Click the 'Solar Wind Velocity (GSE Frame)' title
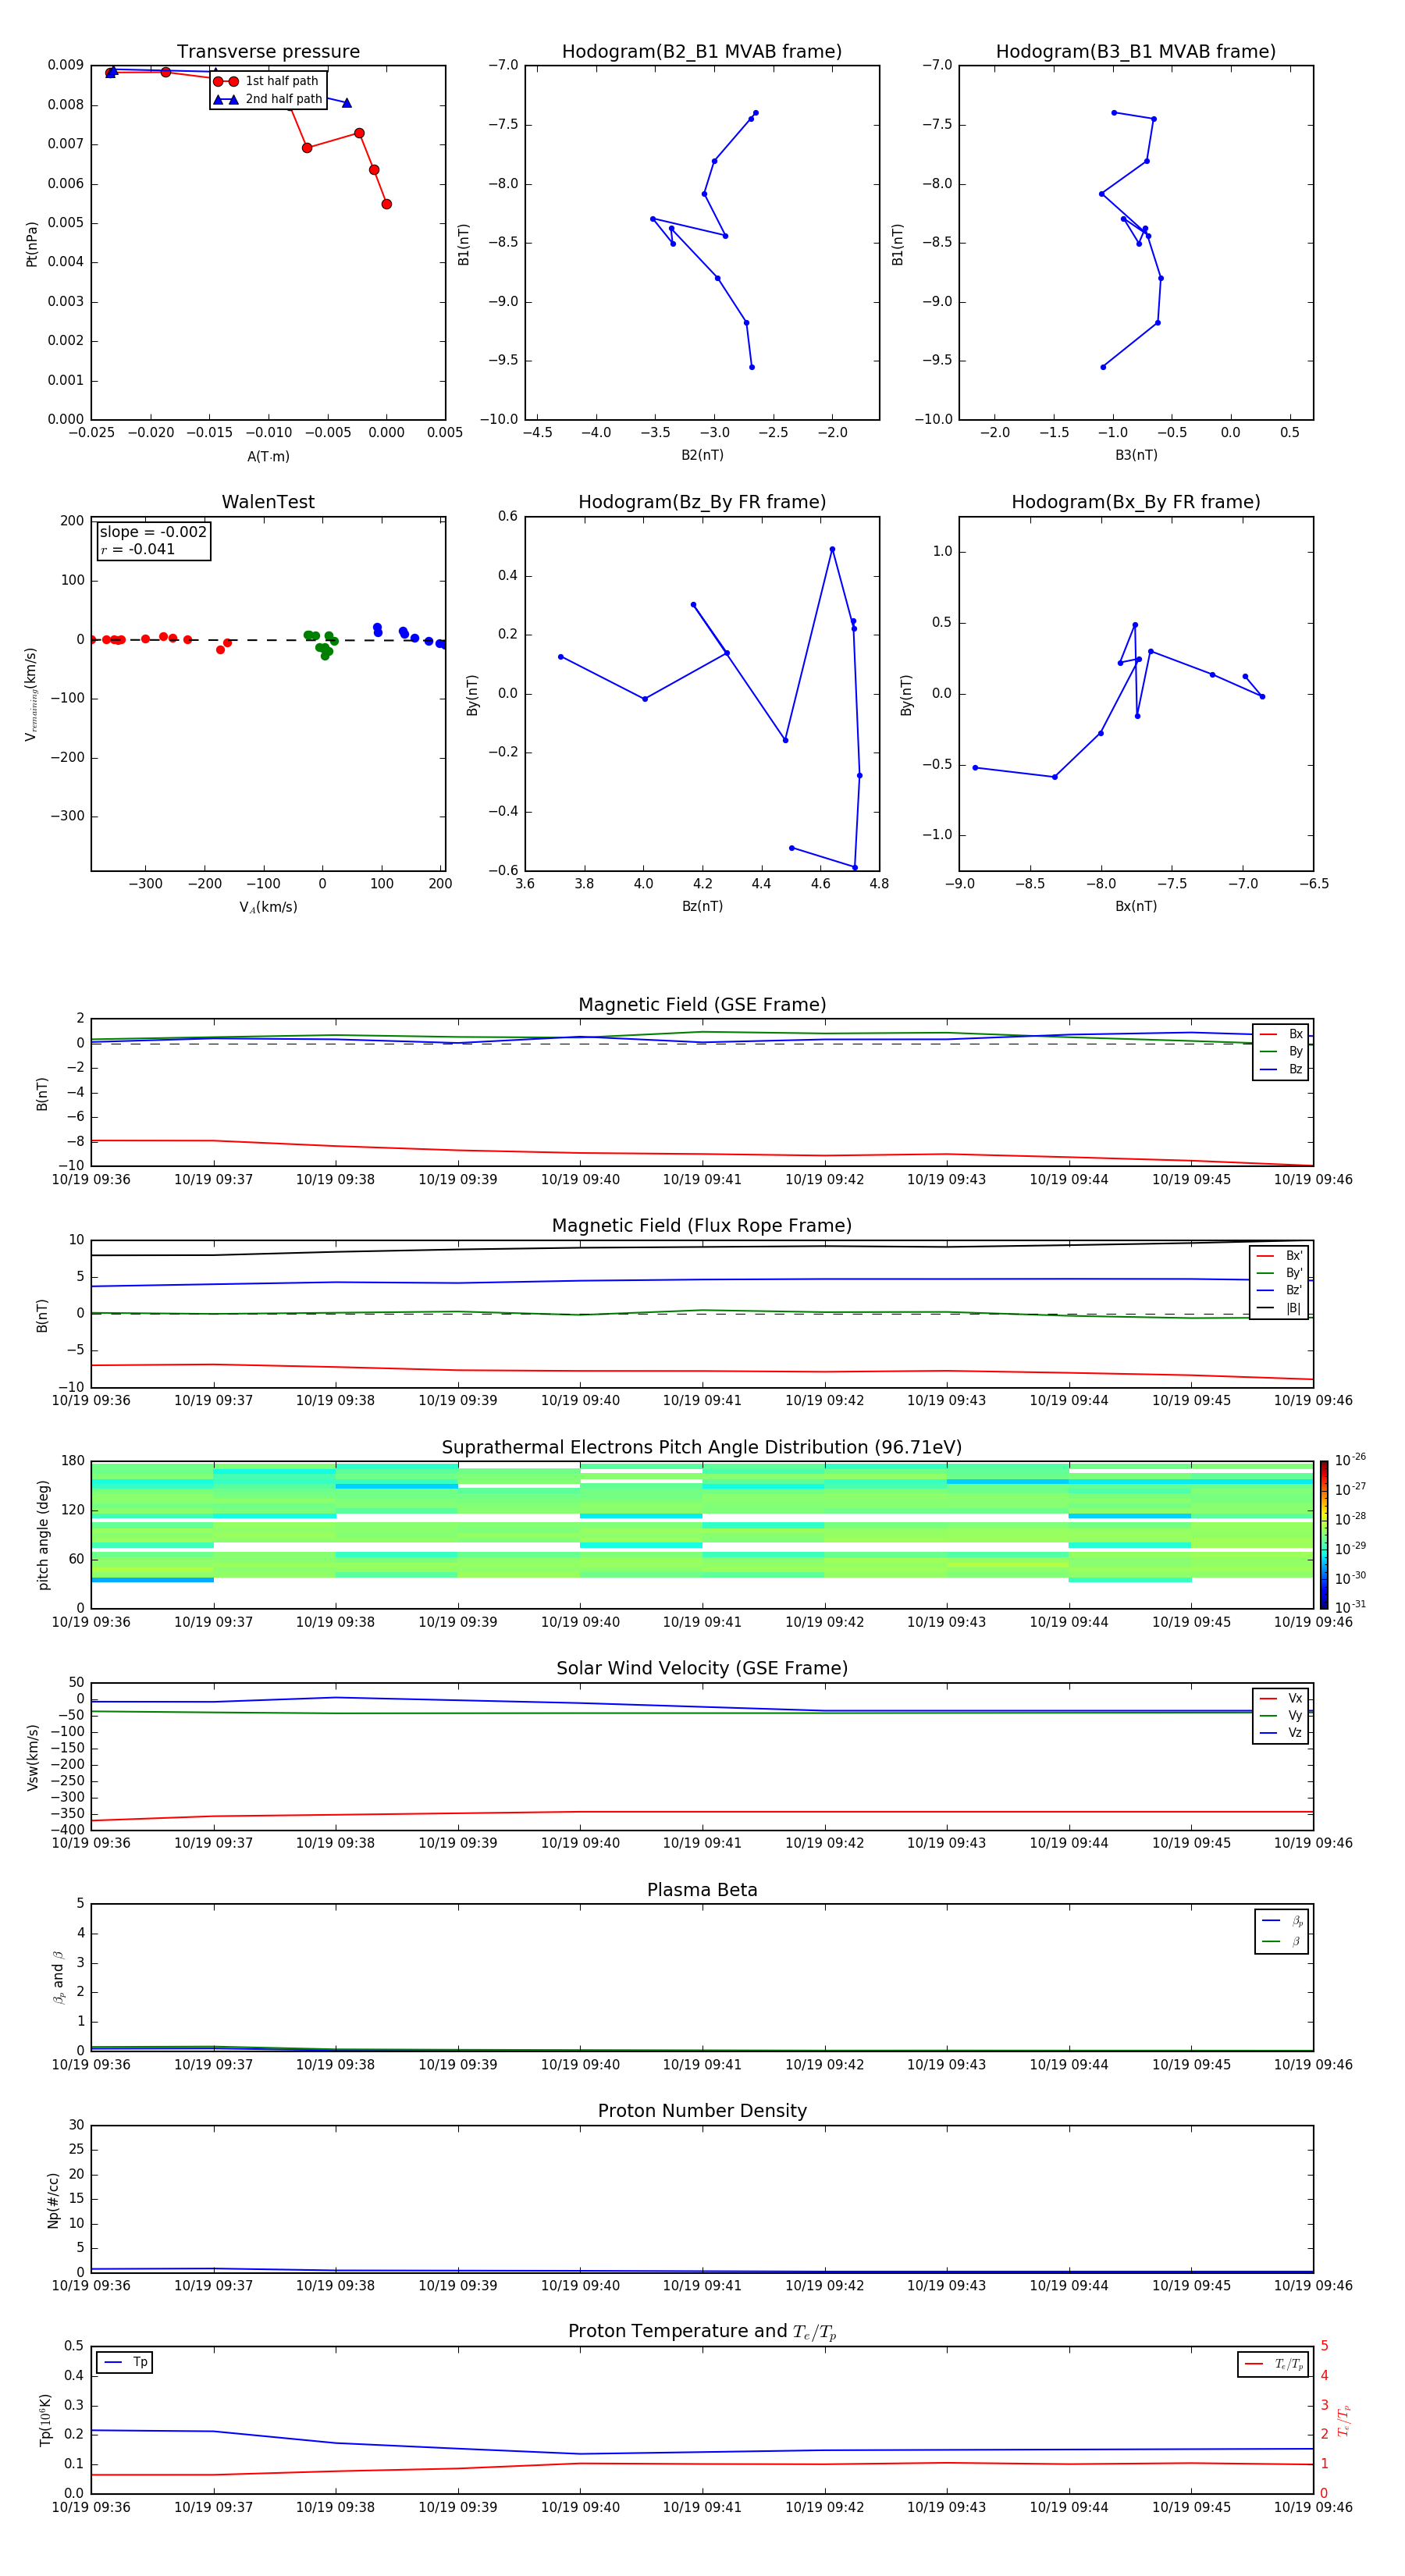The image size is (1405, 2576). click(702, 1668)
